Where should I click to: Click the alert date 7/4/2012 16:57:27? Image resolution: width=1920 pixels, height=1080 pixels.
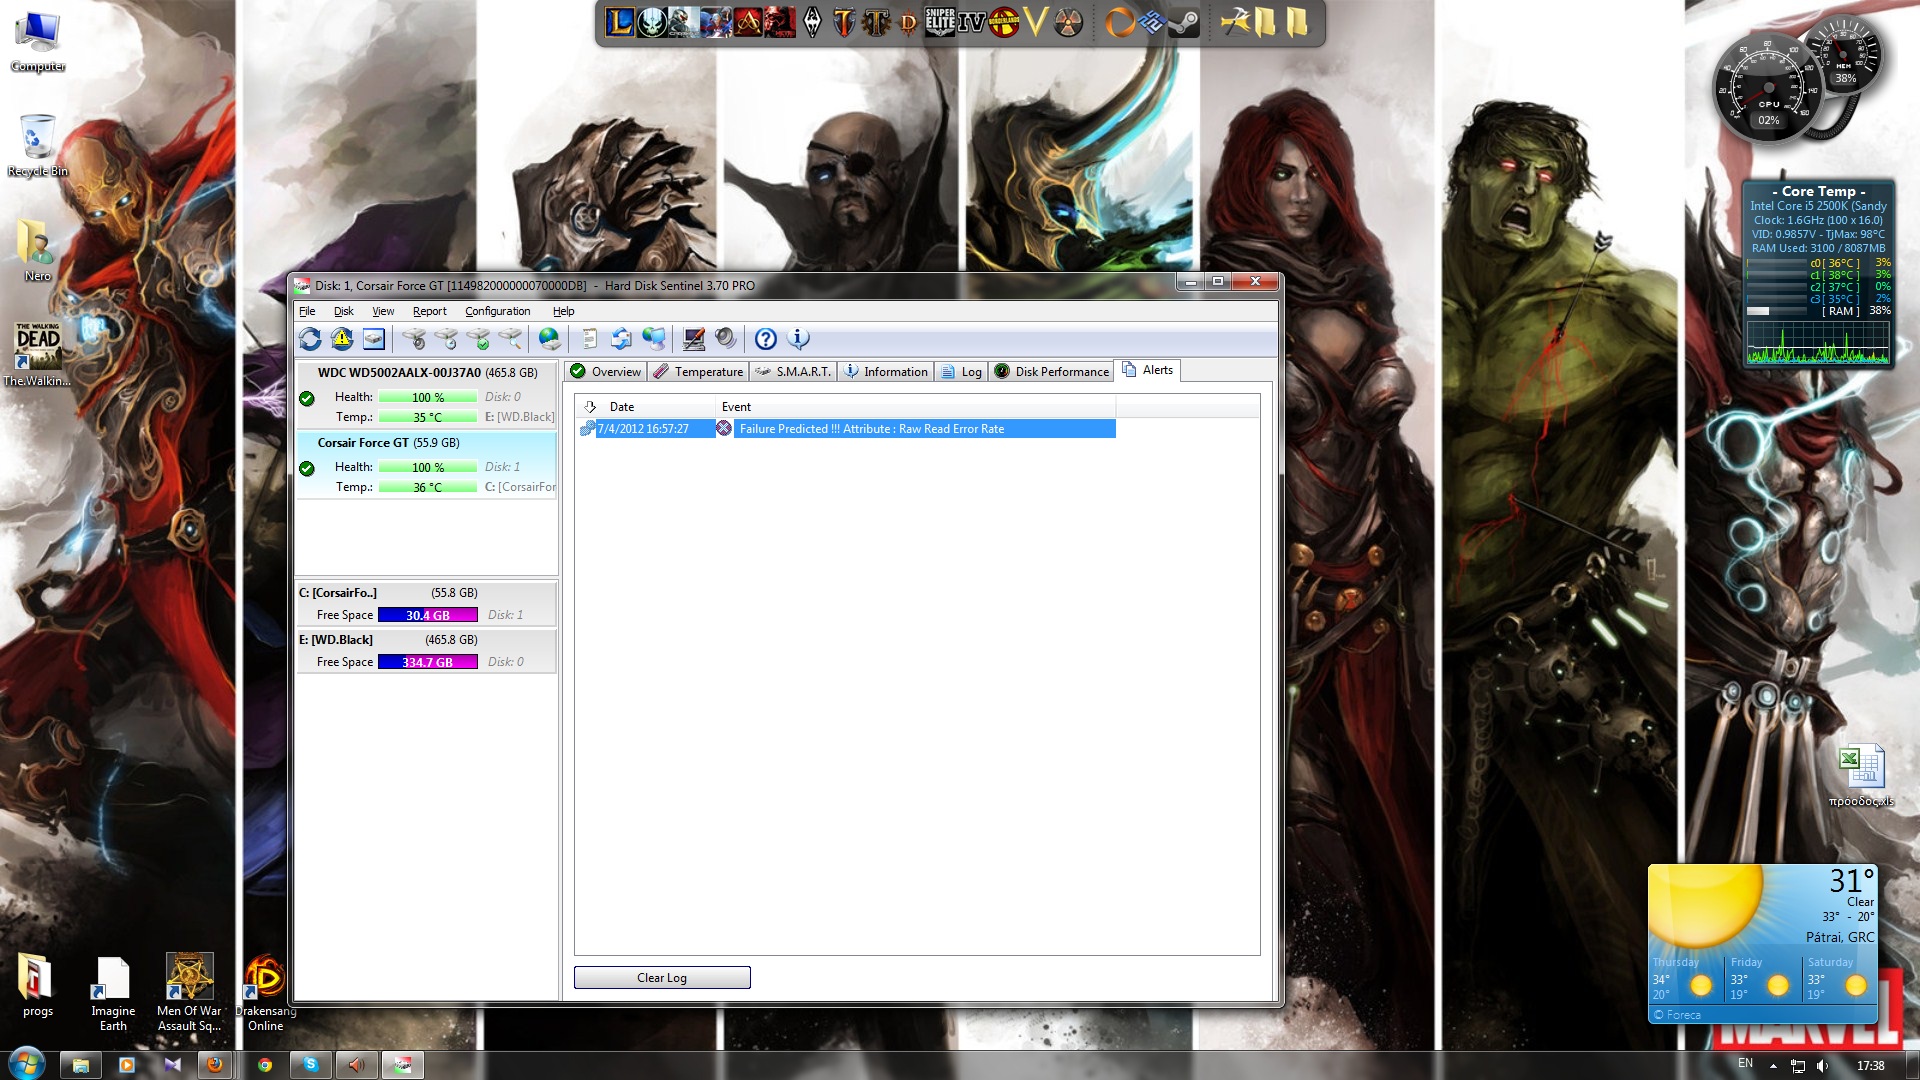click(643, 429)
